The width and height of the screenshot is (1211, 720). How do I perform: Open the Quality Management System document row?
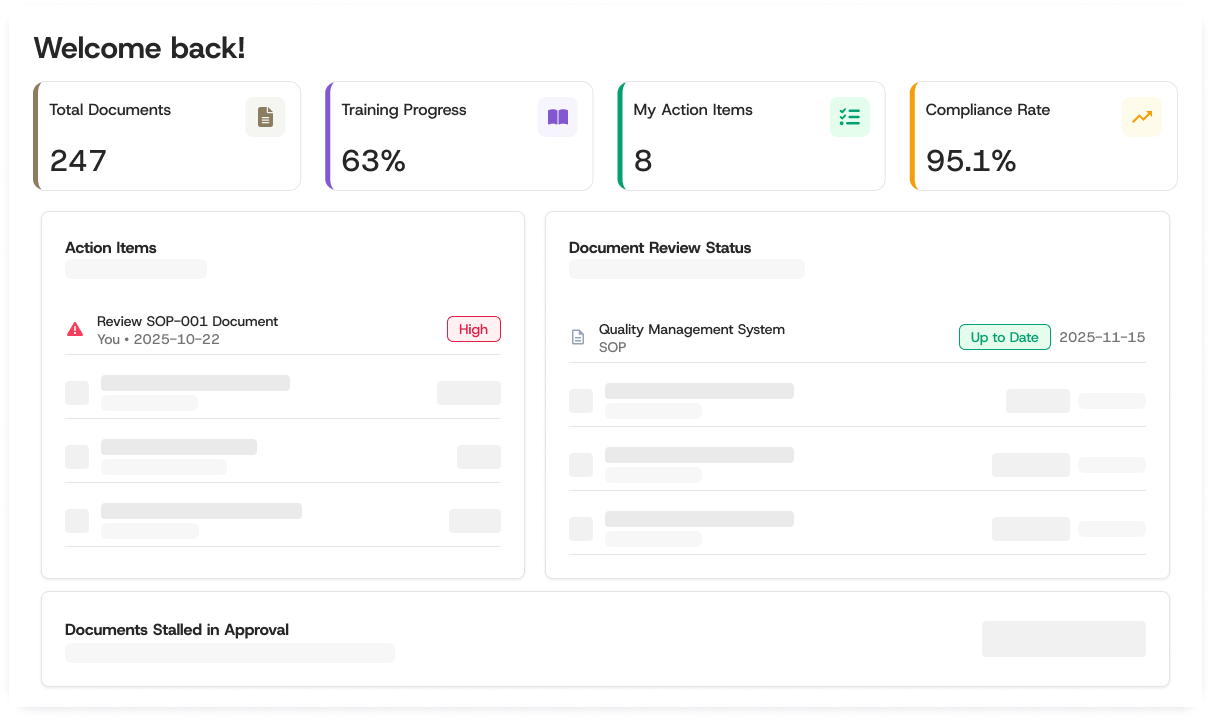click(x=857, y=338)
